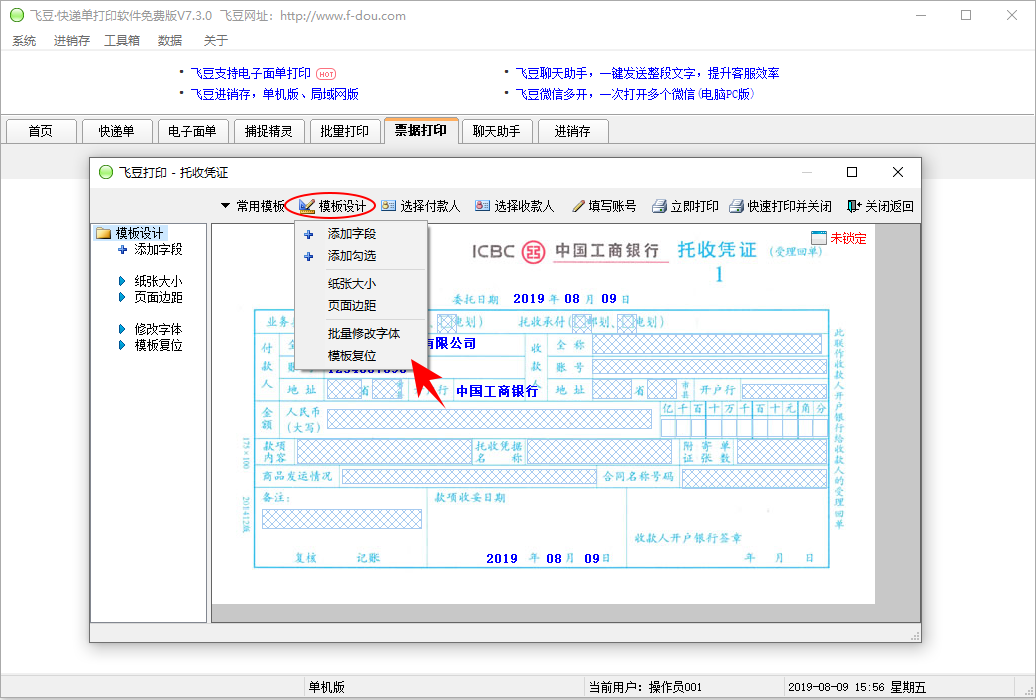
Task: Click the select payee card icon
Action: (x=482, y=206)
